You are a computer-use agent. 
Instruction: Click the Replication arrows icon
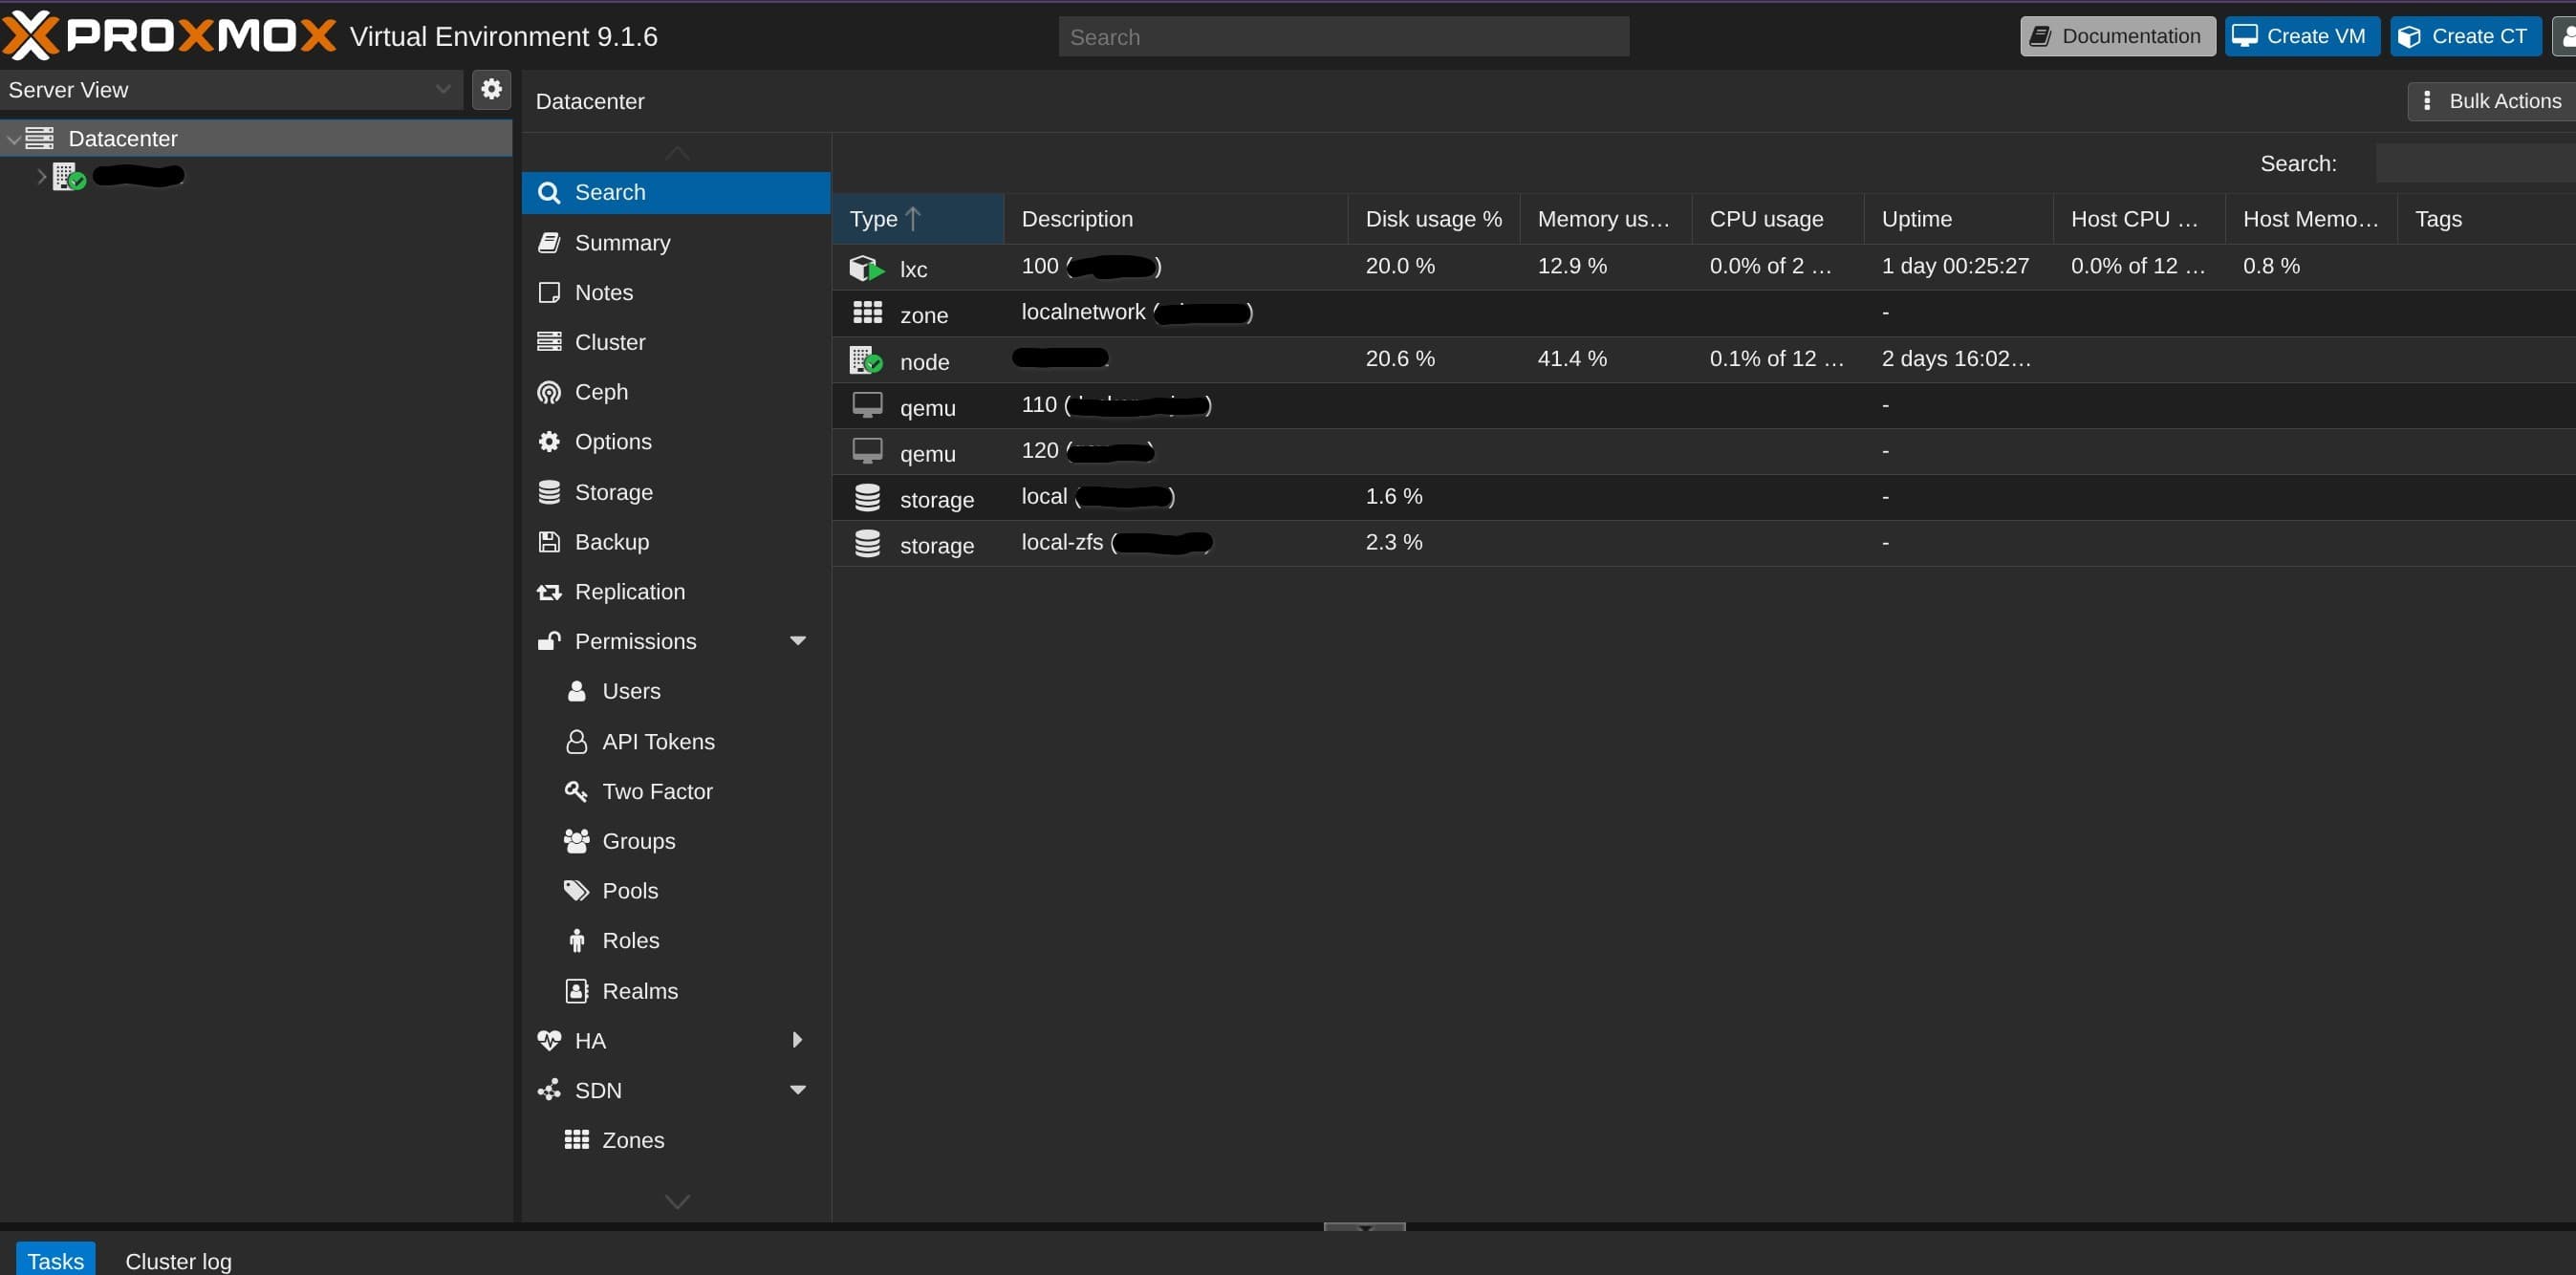point(549,592)
